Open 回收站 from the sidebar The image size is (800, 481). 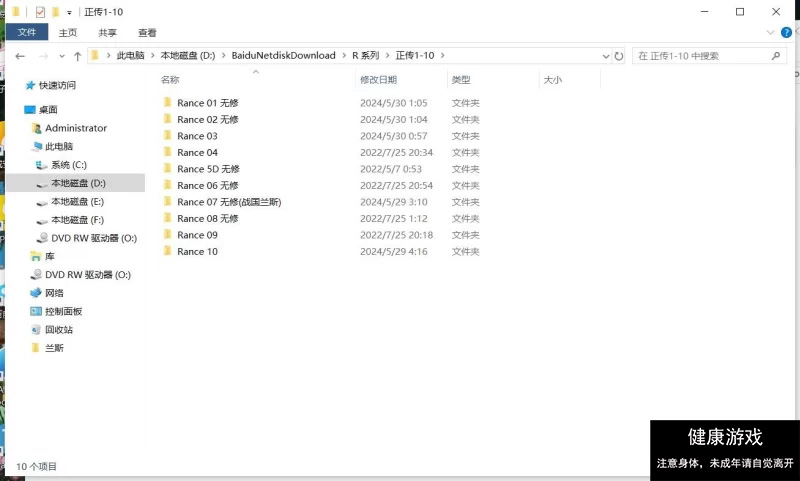(59, 330)
